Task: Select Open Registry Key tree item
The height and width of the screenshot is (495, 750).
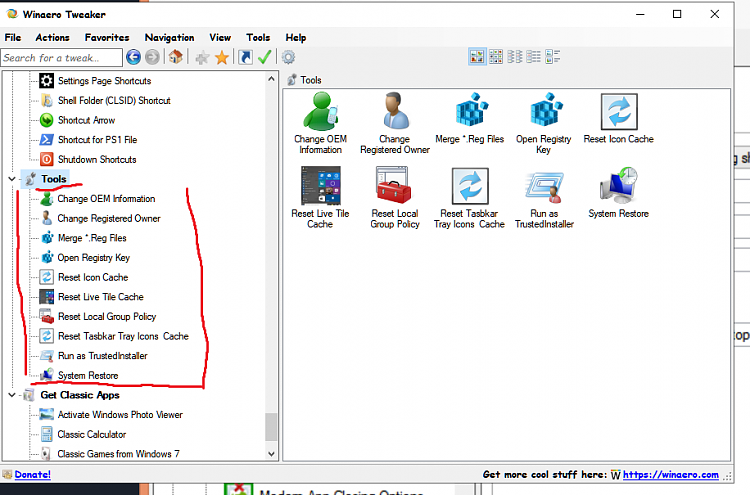Action: tap(93, 257)
